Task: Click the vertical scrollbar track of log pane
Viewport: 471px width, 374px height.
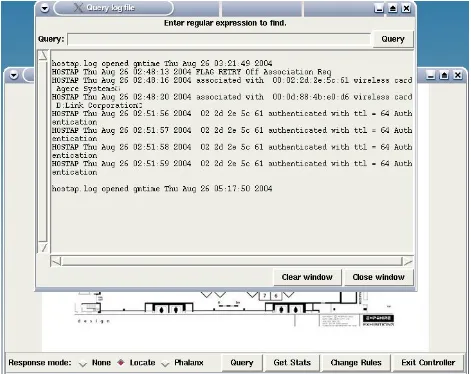Action: click(x=43, y=151)
